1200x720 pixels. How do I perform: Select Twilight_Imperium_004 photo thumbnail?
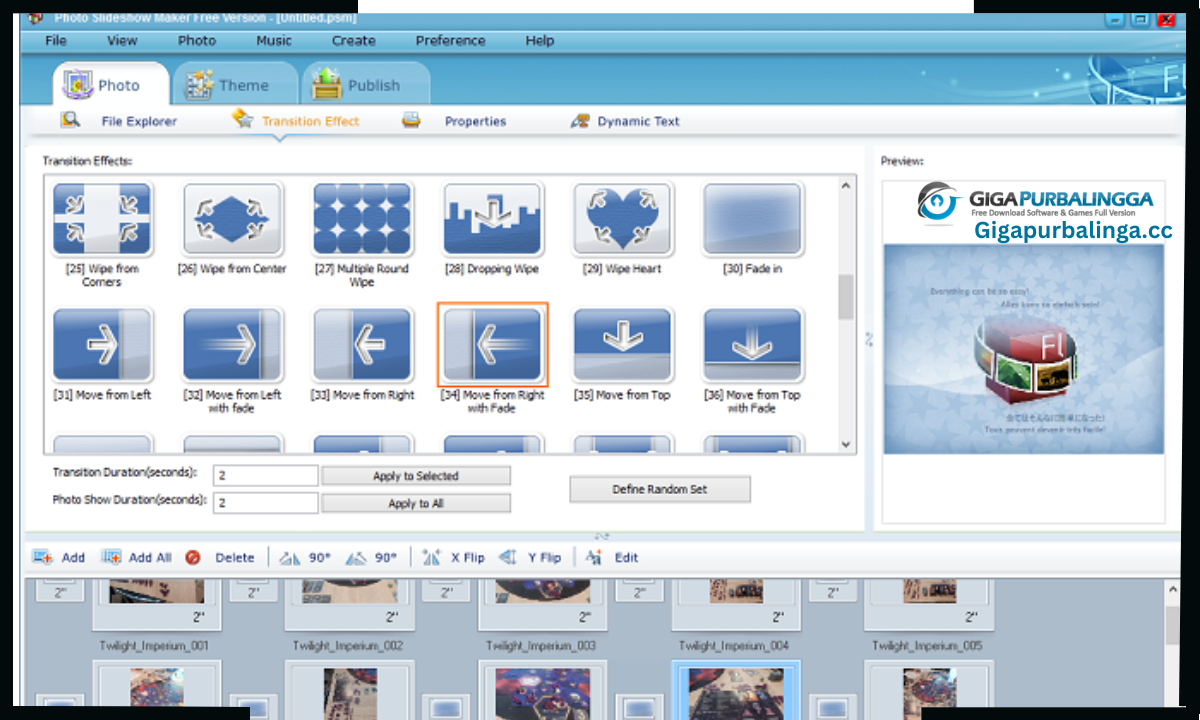pyautogui.click(x=735, y=603)
